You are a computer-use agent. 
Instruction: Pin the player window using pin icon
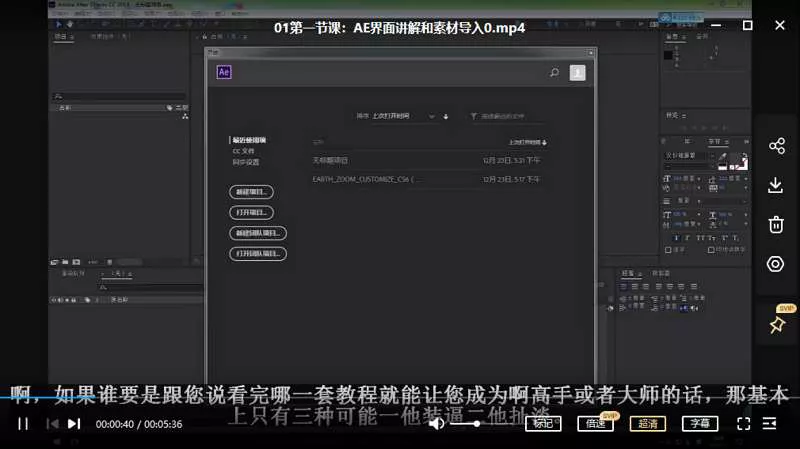[x=776, y=325]
